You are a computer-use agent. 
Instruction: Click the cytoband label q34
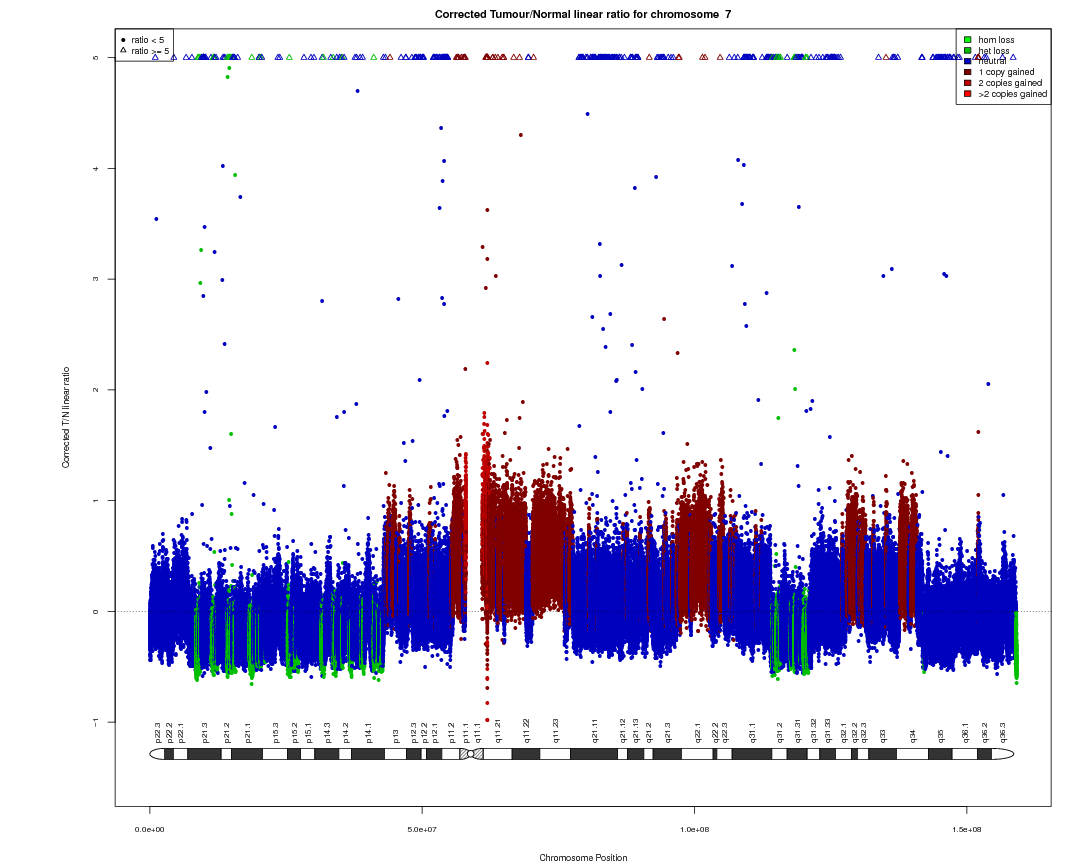click(913, 735)
